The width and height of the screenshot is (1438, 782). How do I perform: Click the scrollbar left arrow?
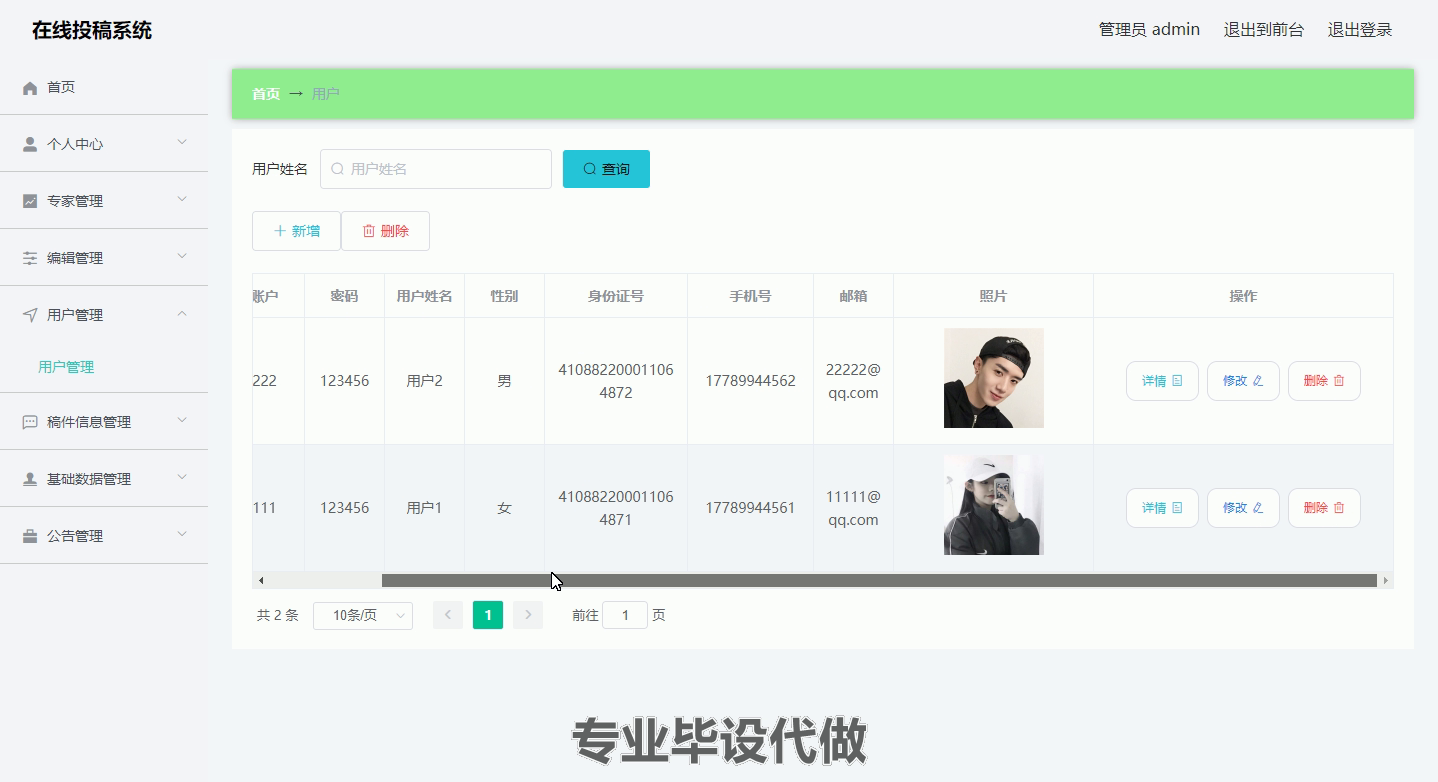261,580
